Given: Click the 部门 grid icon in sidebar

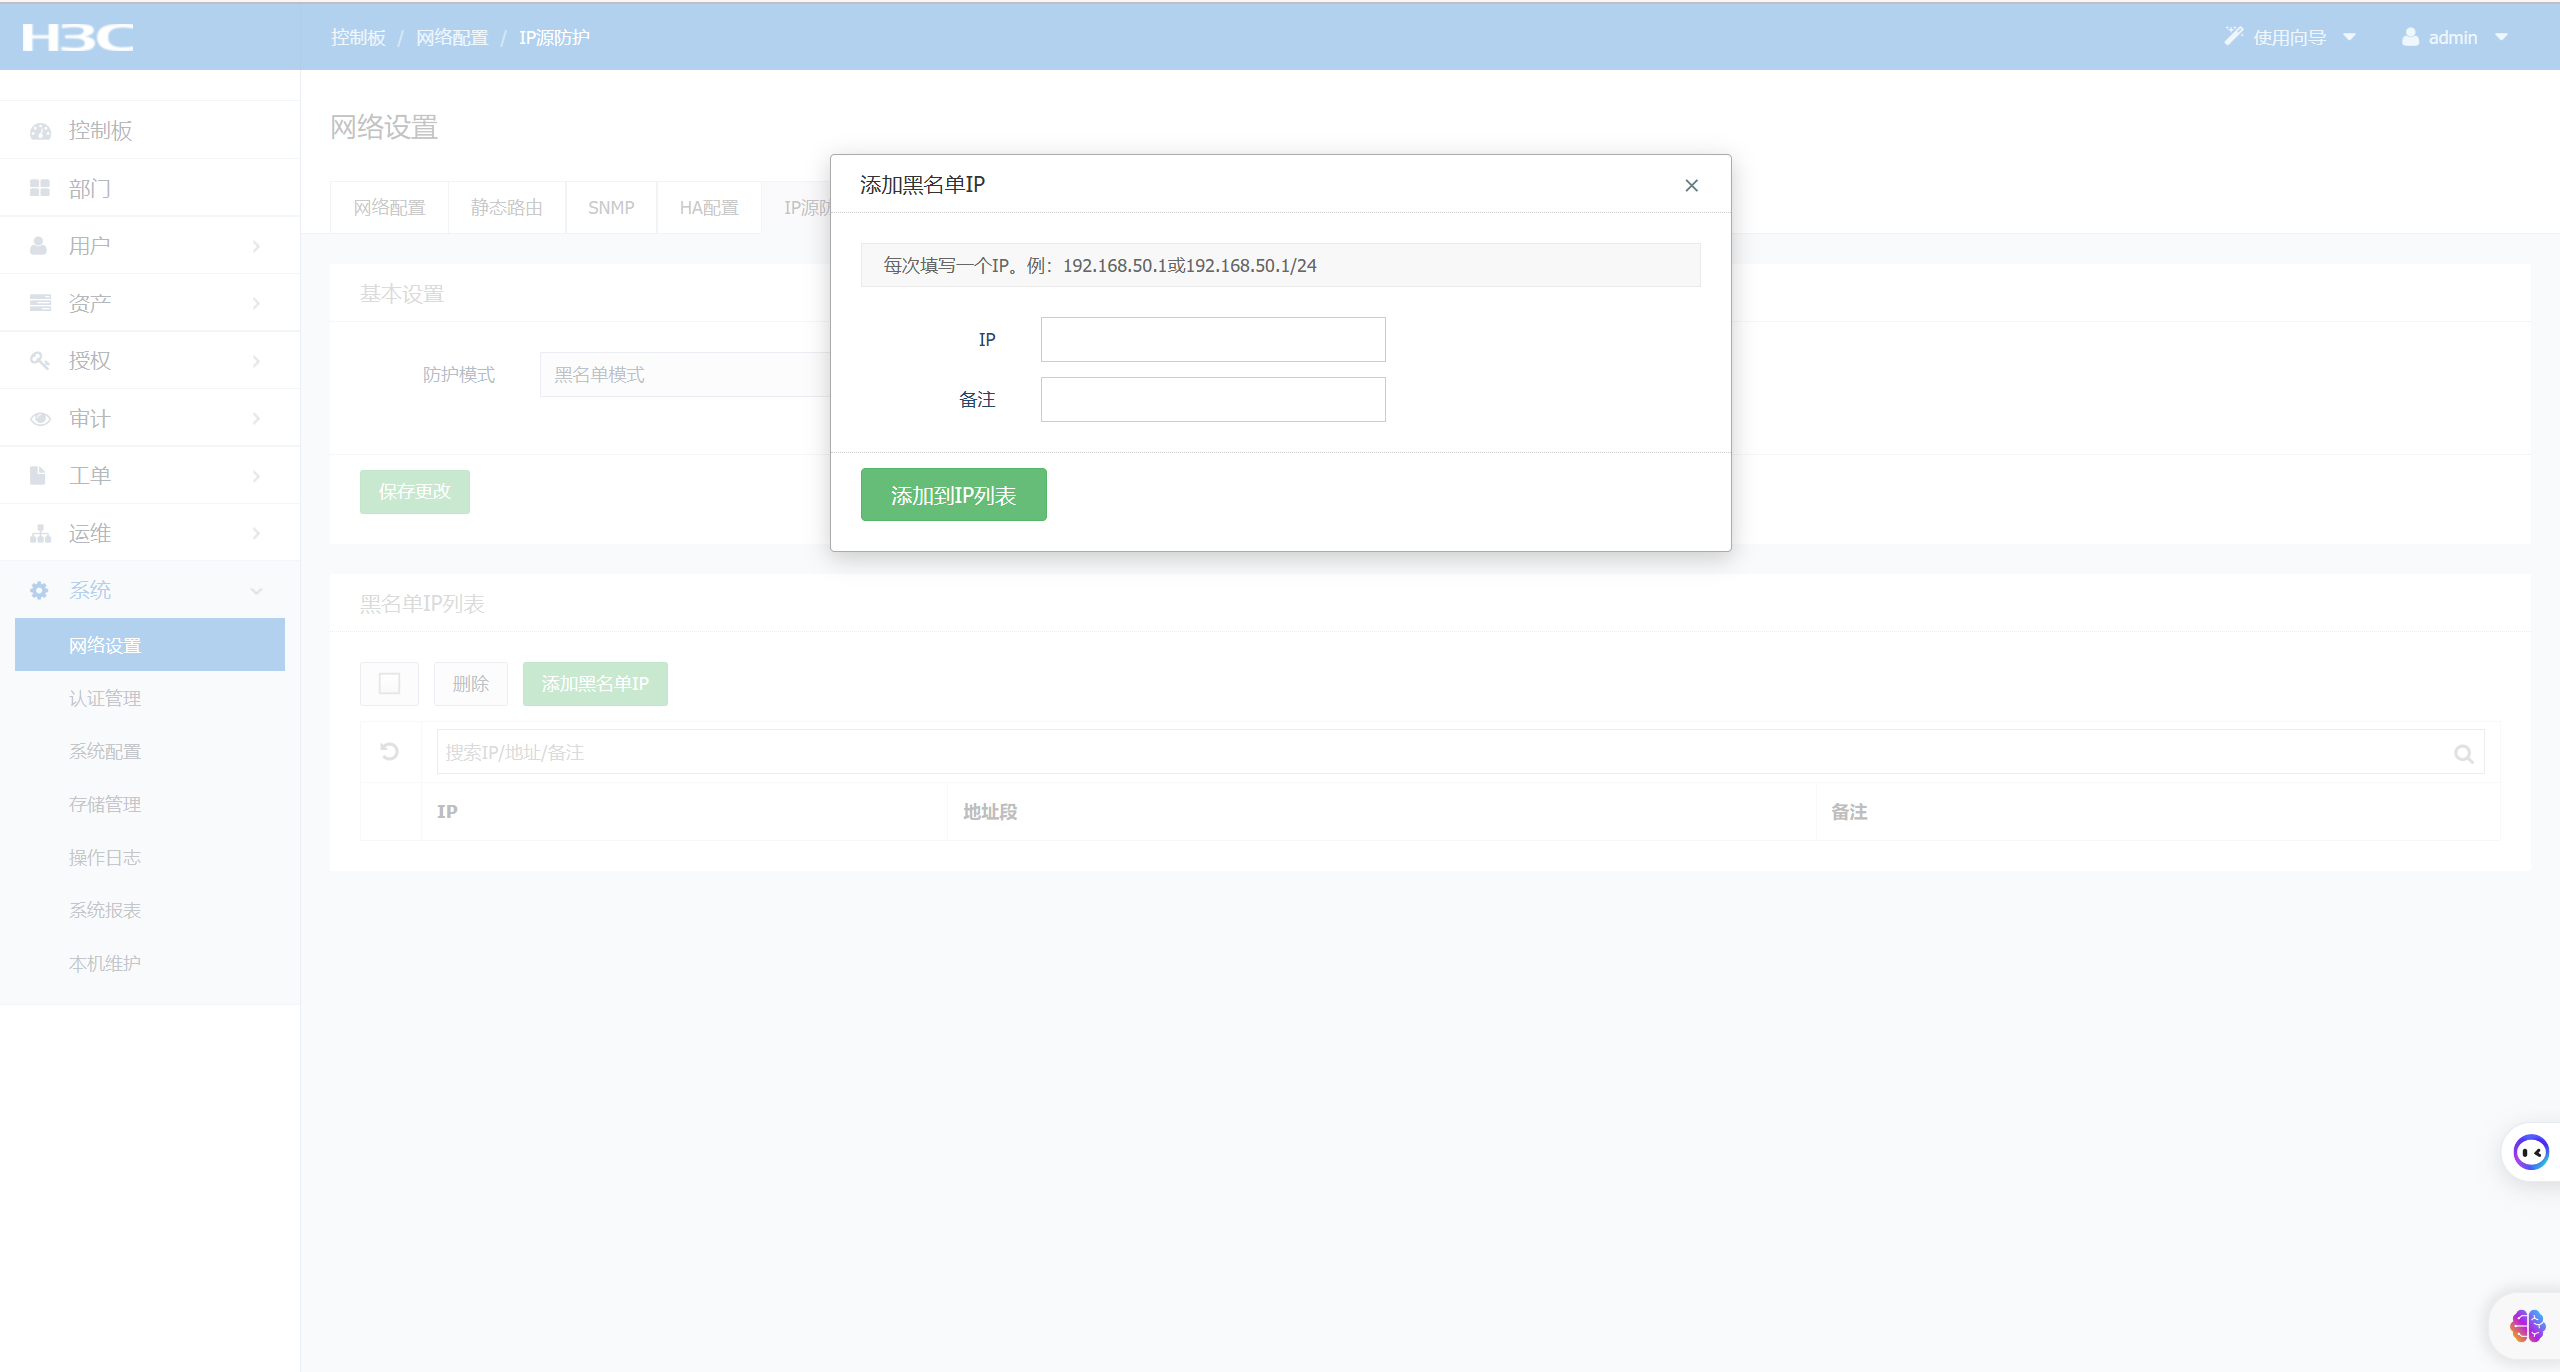Looking at the screenshot, I should pyautogui.click(x=40, y=188).
